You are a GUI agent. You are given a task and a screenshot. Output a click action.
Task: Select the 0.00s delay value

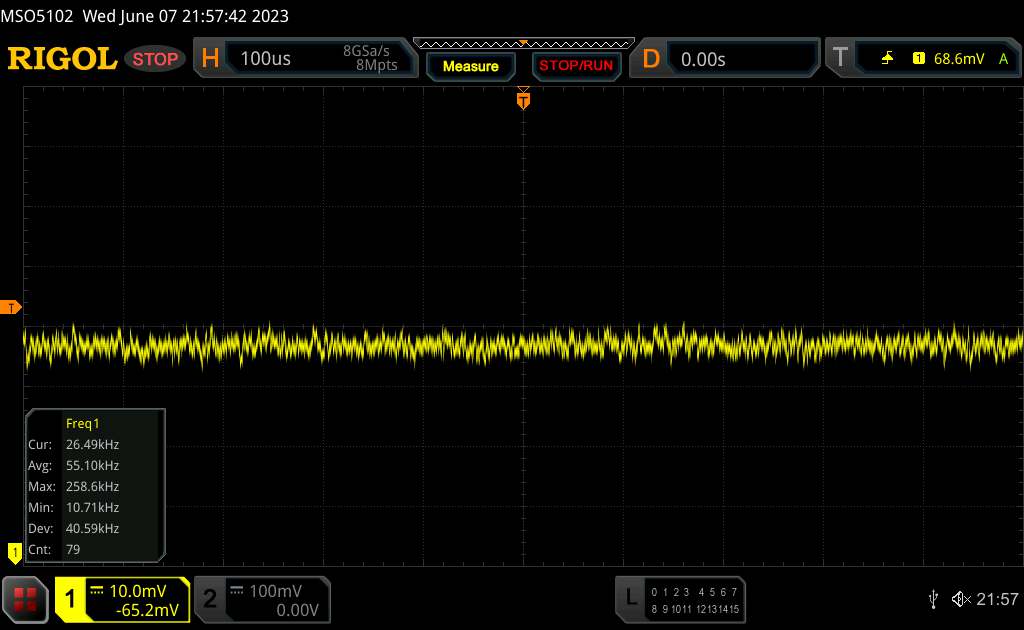[703, 59]
